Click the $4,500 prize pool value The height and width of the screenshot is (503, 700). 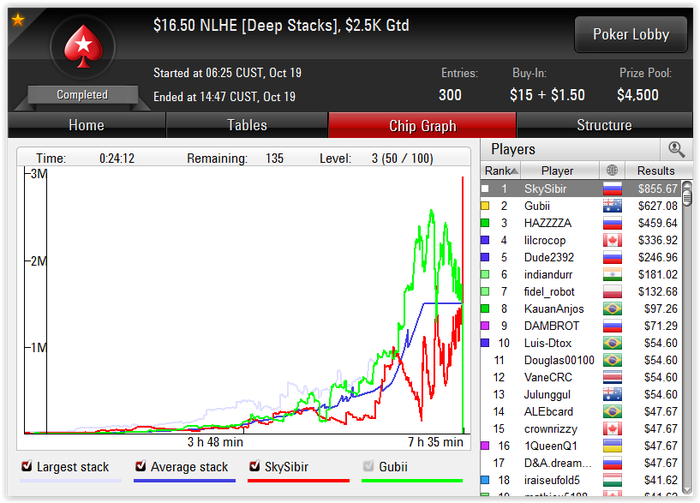[638, 95]
